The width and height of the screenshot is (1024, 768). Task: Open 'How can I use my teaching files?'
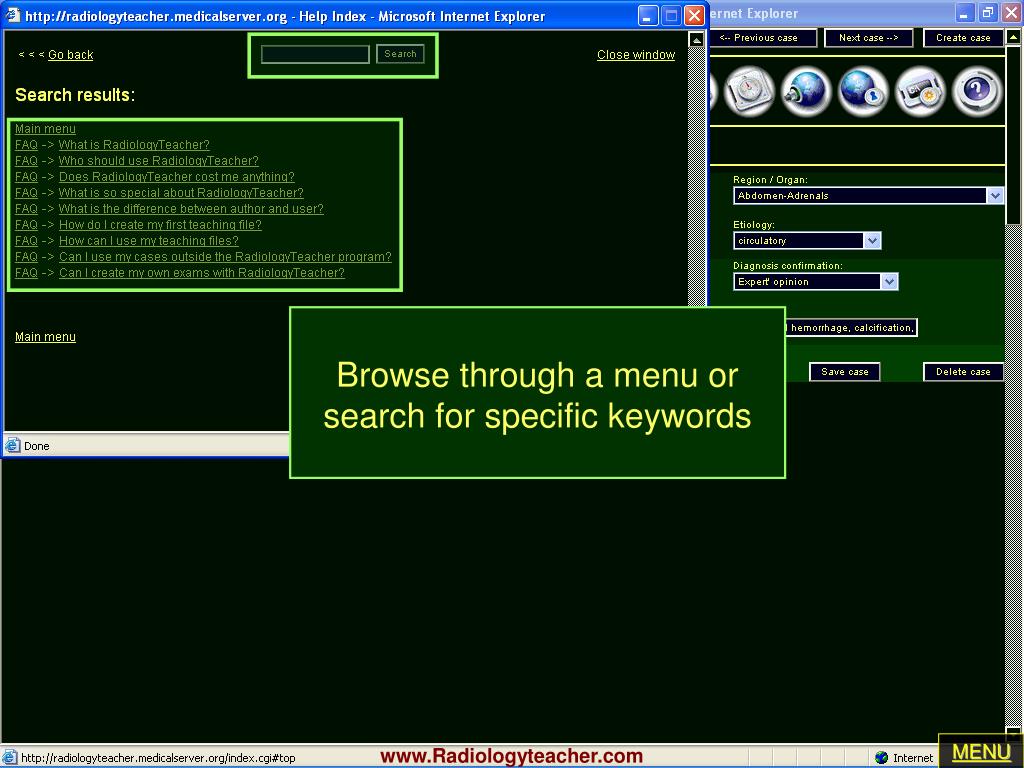point(149,241)
